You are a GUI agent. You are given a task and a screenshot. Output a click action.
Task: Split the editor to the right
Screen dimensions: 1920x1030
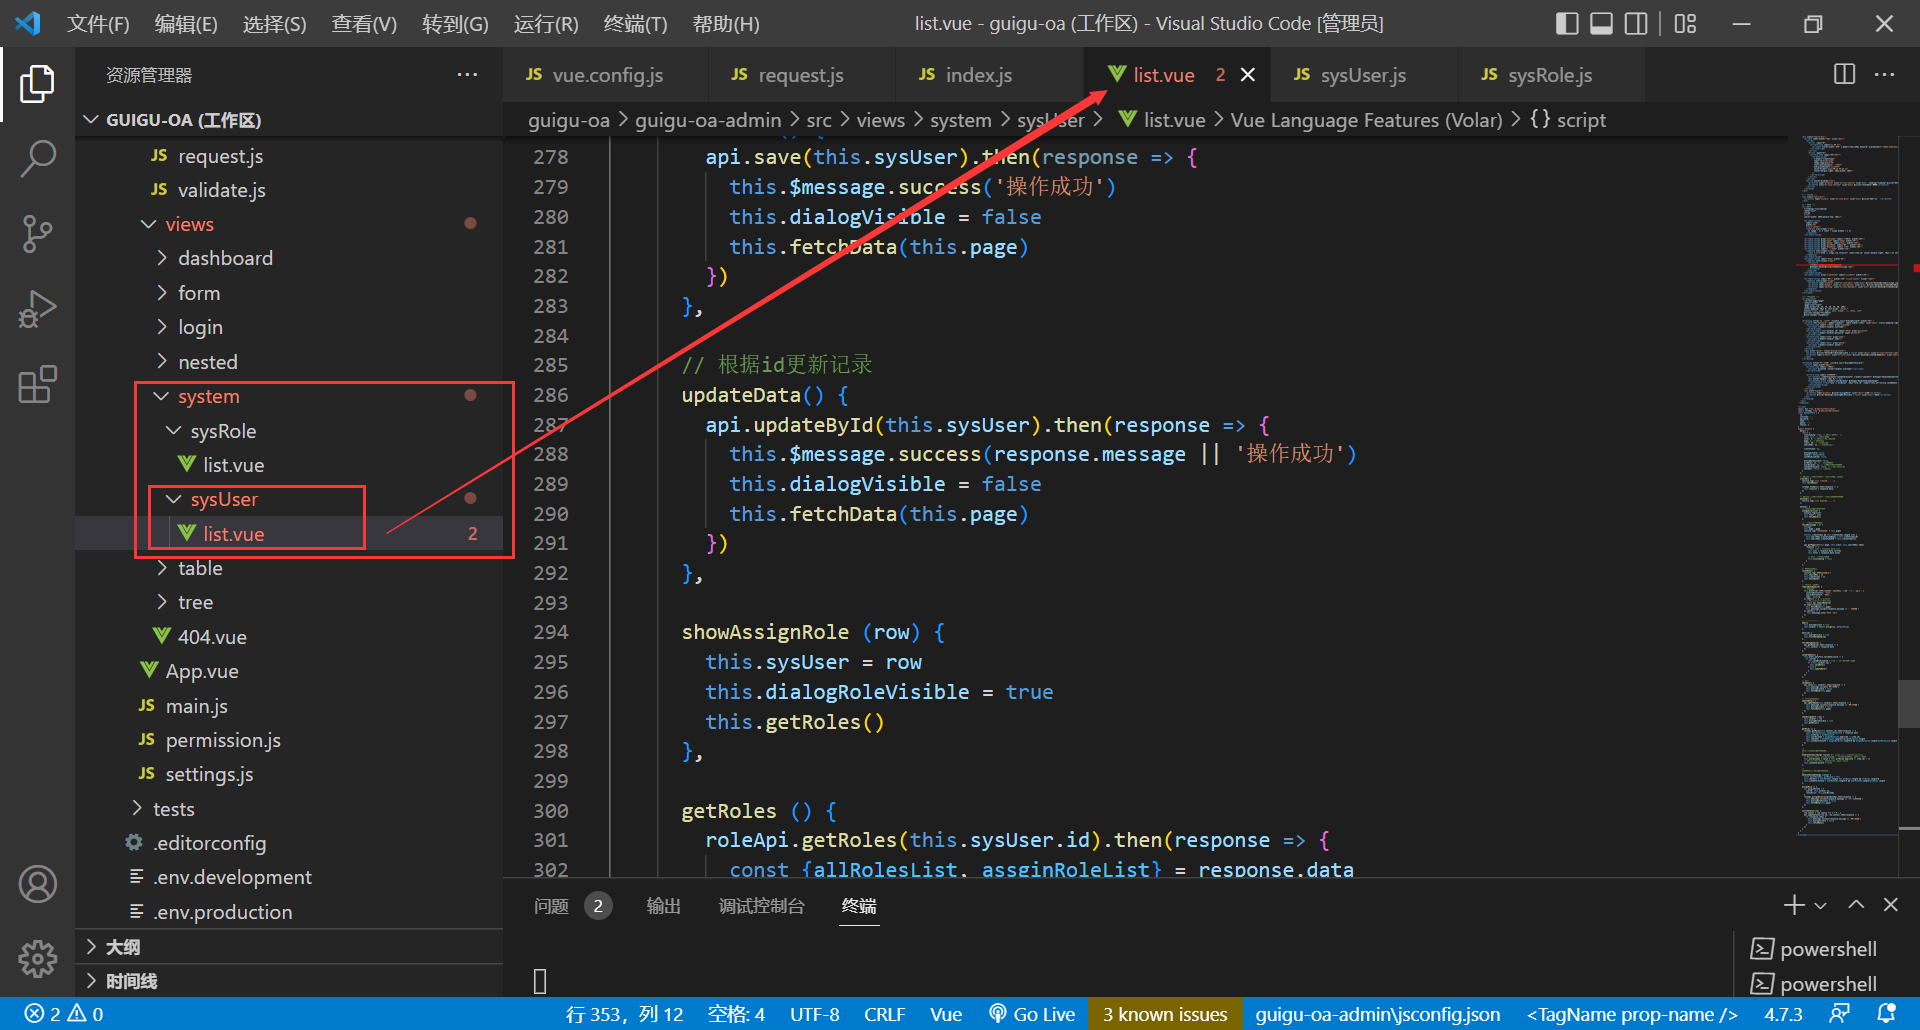click(x=1844, y=75)
